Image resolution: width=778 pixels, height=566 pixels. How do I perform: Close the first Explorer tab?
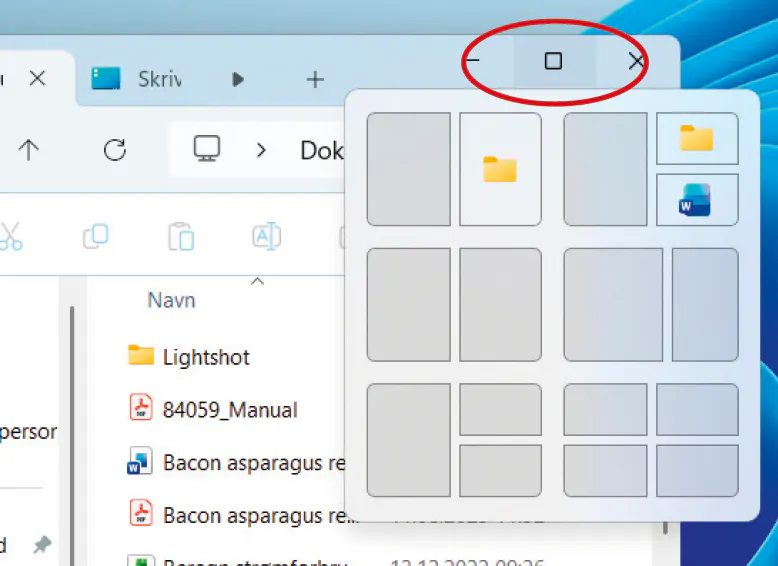point(37,78)
